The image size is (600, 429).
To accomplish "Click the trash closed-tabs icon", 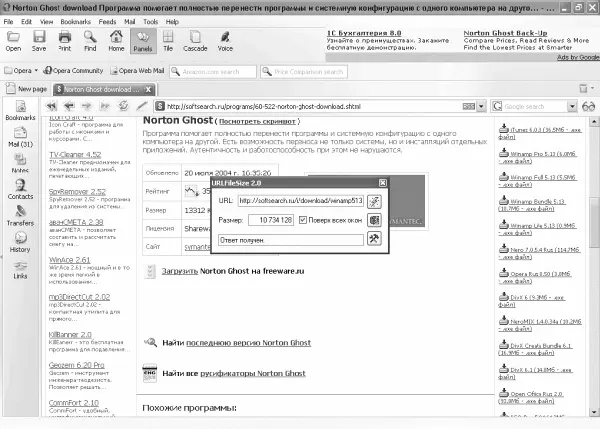I will click(583, 88).
